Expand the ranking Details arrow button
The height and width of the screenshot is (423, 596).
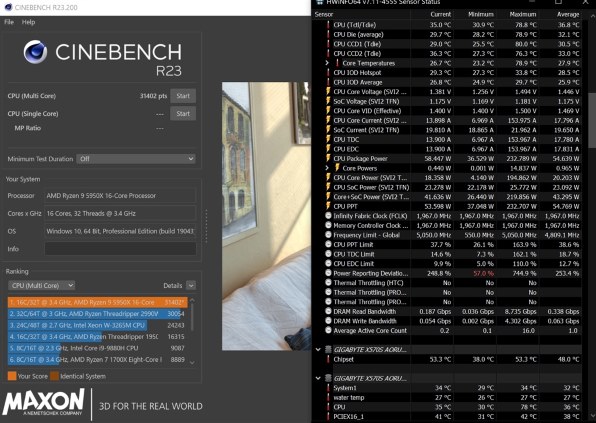pos(191,285)
